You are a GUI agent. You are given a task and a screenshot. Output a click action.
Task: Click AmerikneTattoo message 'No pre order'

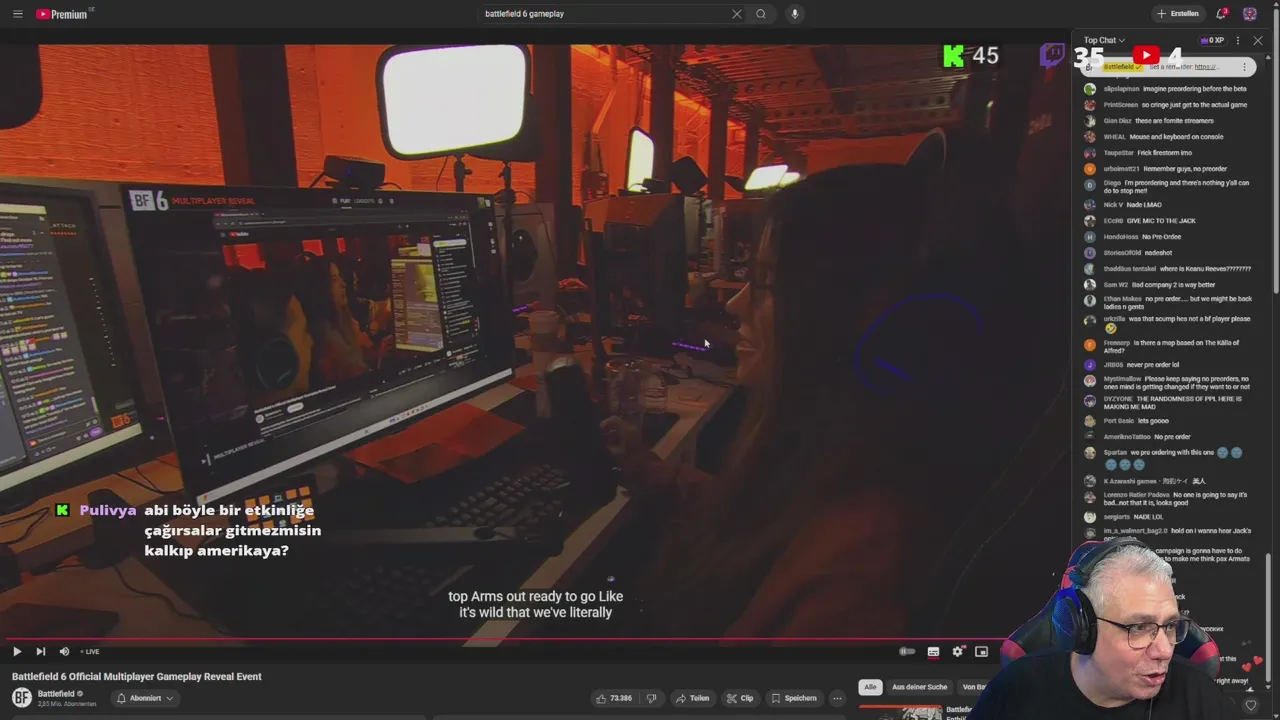coord(1172,437)
